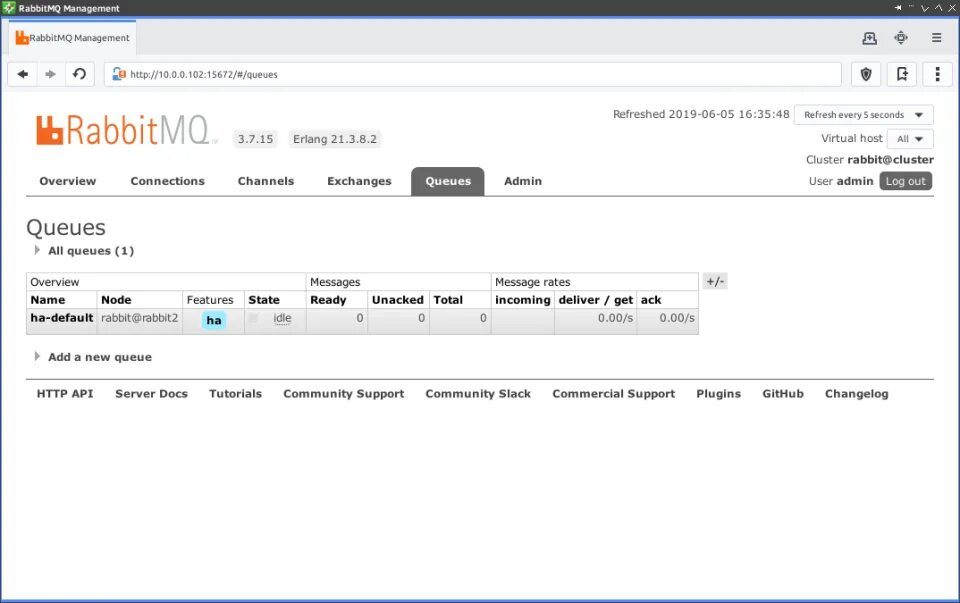This screenshot has height=603, width=960.
Task: Sort by the Total column header
Action: [448, 300]
